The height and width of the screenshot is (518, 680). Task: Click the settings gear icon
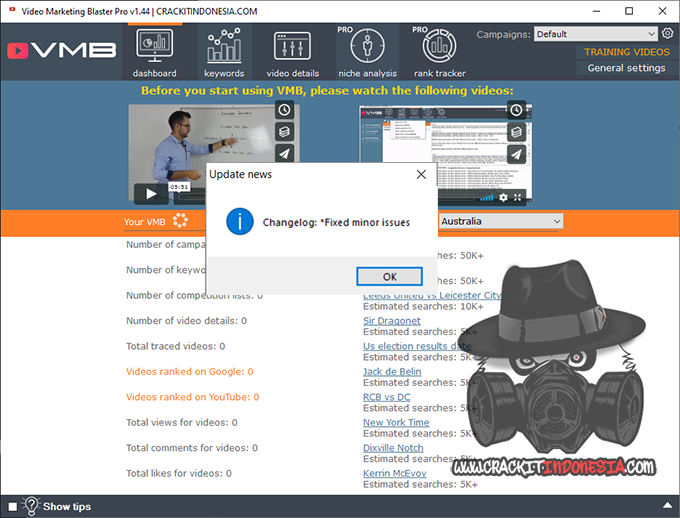tap(667, 33)
